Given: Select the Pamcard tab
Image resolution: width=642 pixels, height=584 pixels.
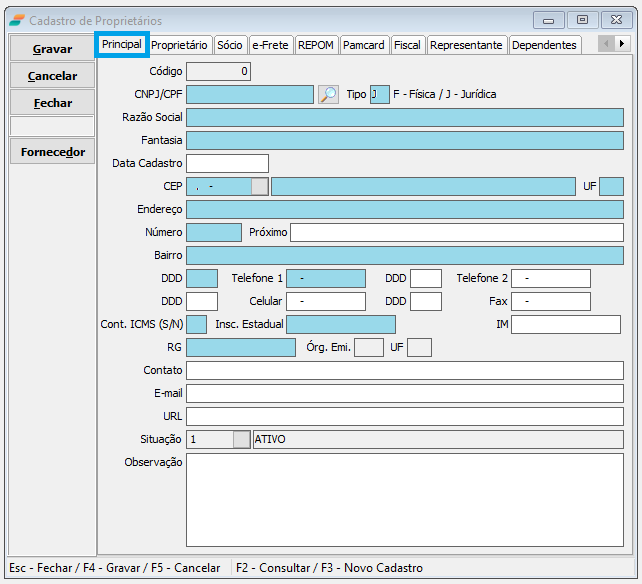Looking at the screenshot, I should (364, 45).
